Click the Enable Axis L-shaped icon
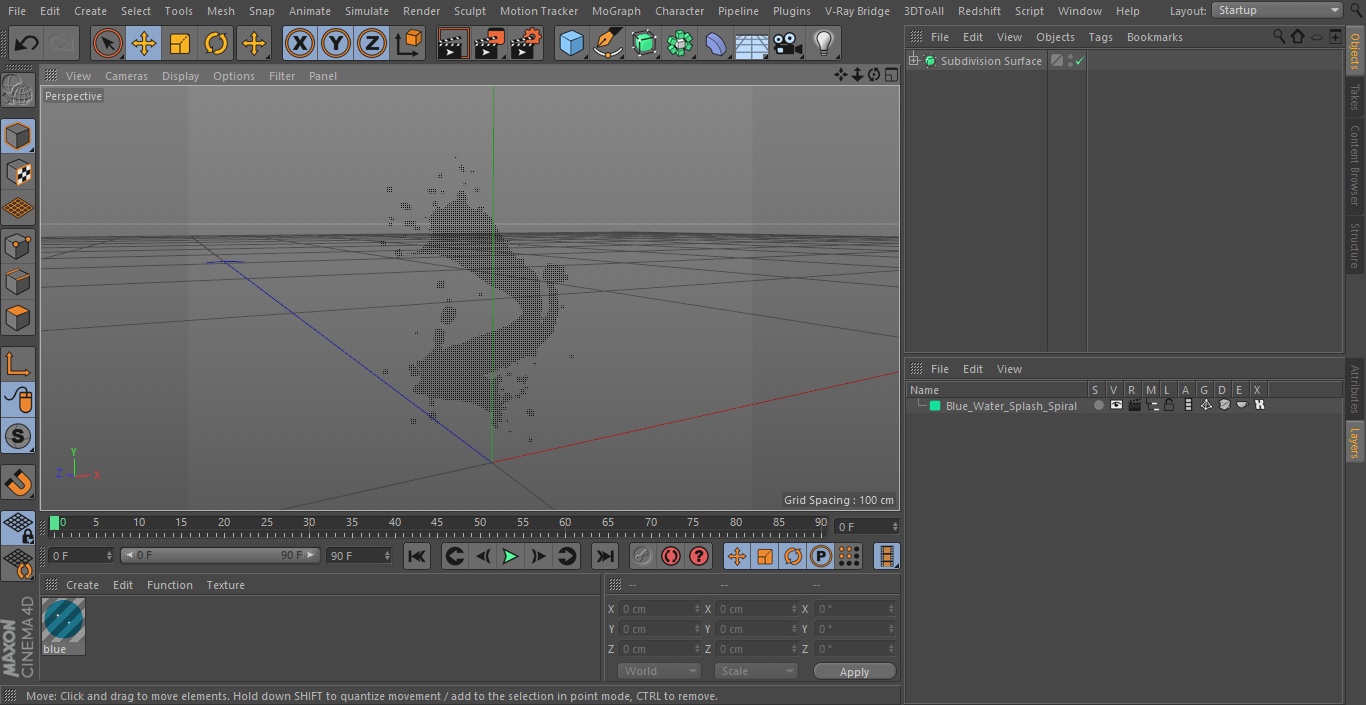The height and width of the screenshot is (705, 1366). point(18,364)
